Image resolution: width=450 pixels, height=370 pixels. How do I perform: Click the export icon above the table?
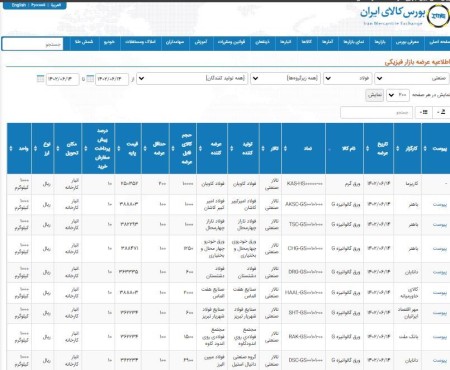[442, 112]
